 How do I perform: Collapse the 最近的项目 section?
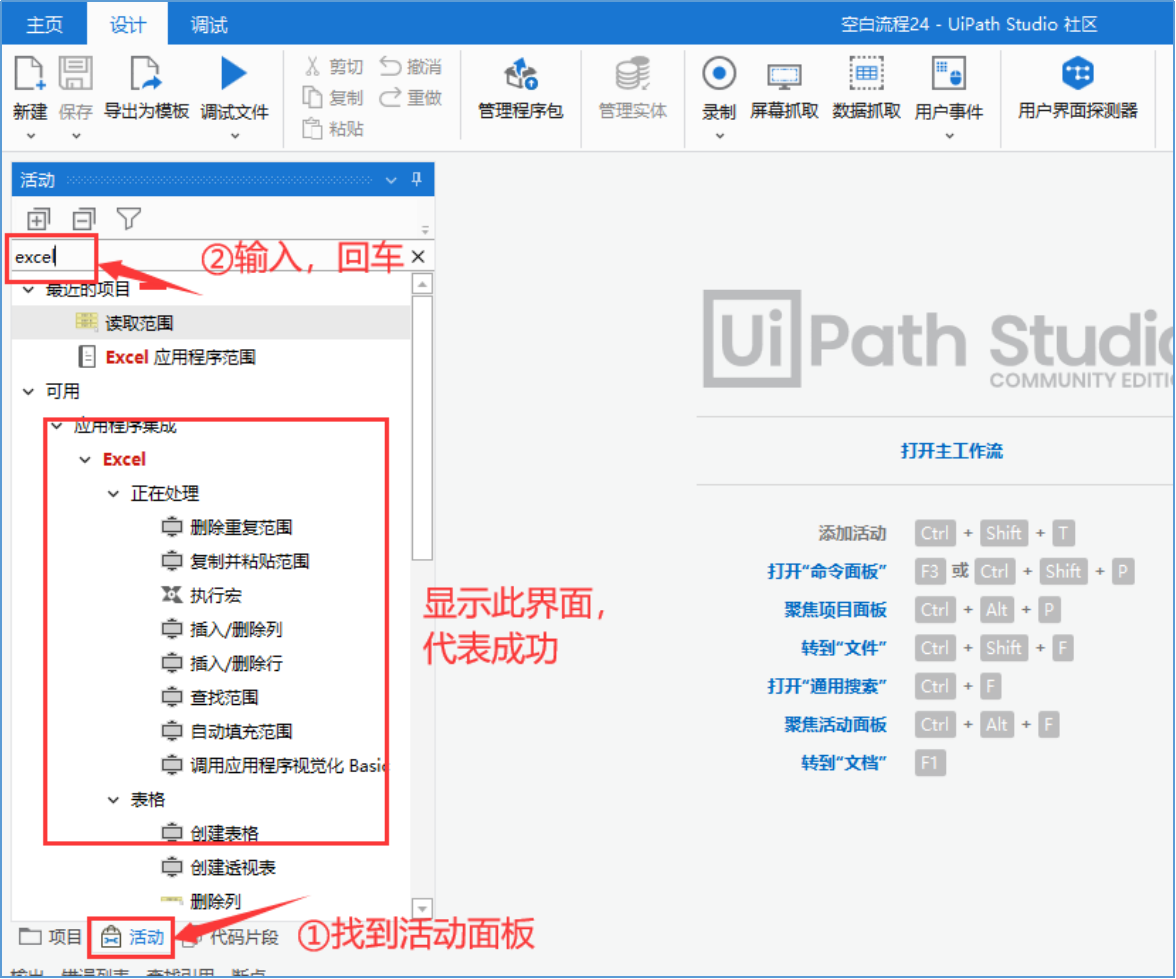point(28,290)
